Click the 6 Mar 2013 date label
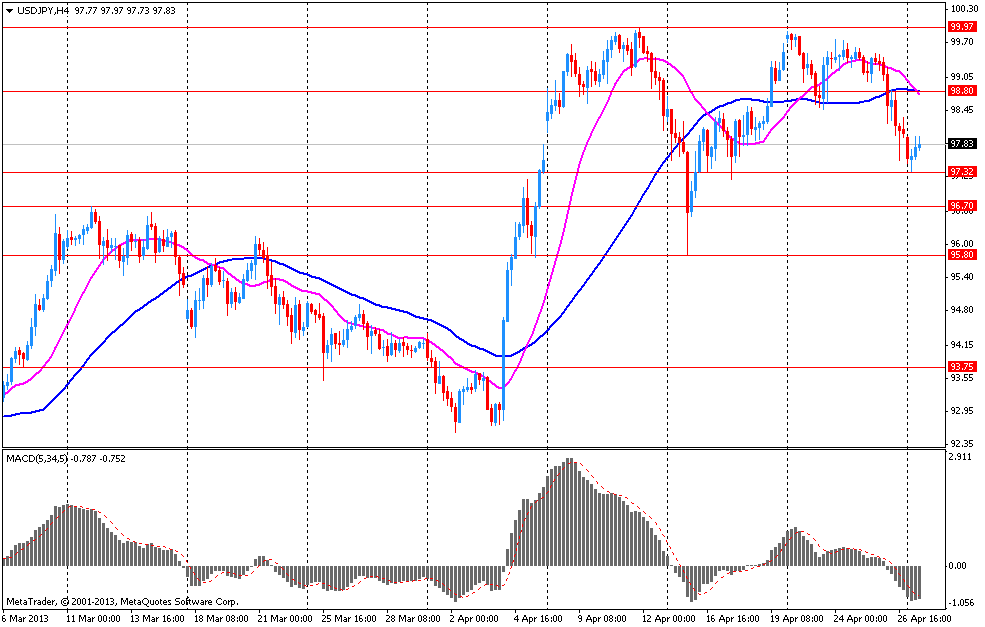The height and width of the screenshot is (627, 985). coord(26,619)
